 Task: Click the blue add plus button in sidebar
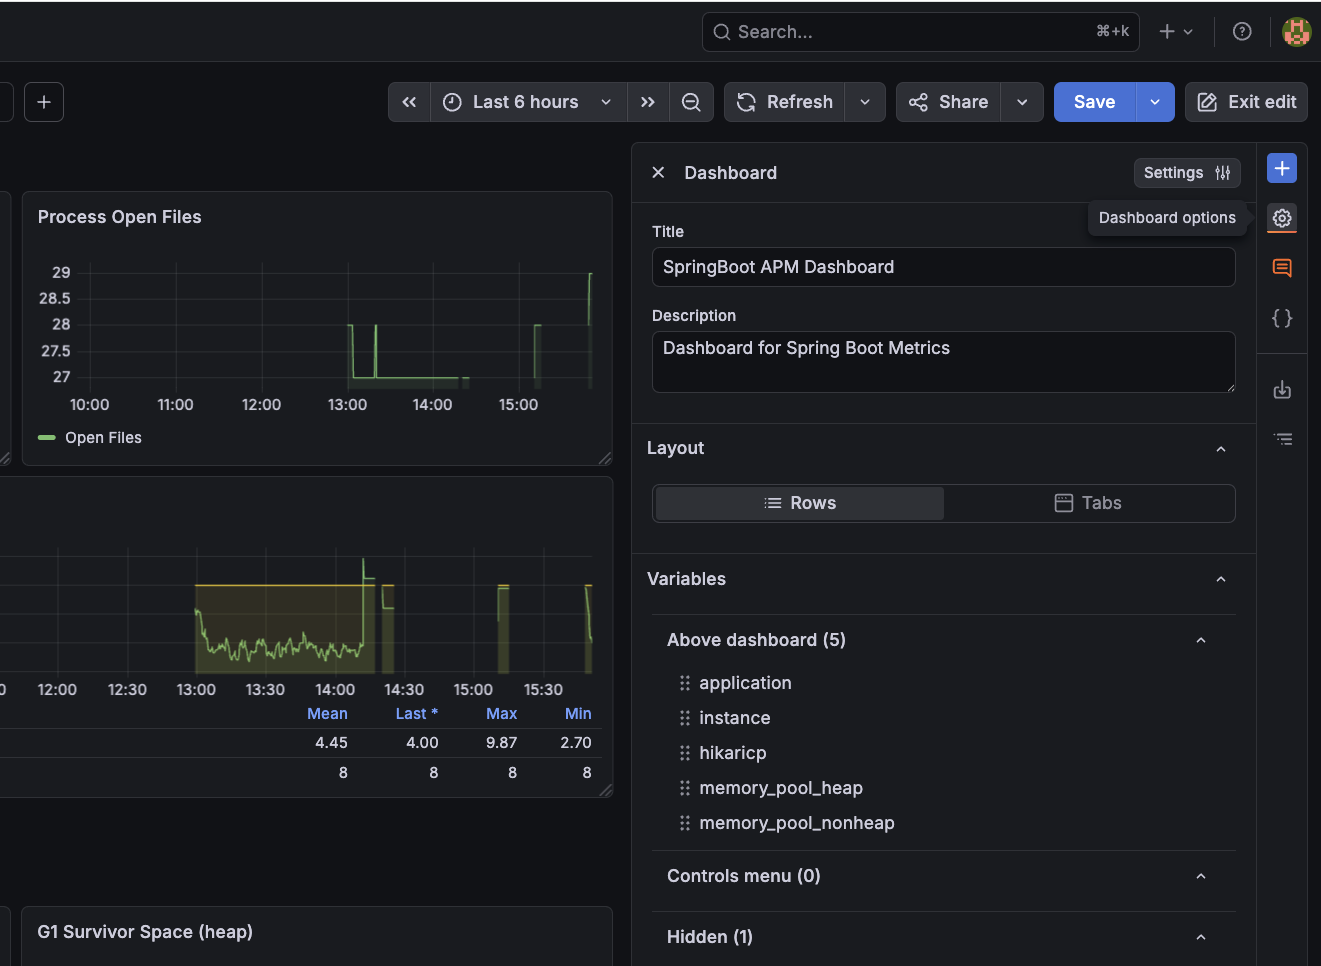pyautogui.click(x=1282, y=168)
